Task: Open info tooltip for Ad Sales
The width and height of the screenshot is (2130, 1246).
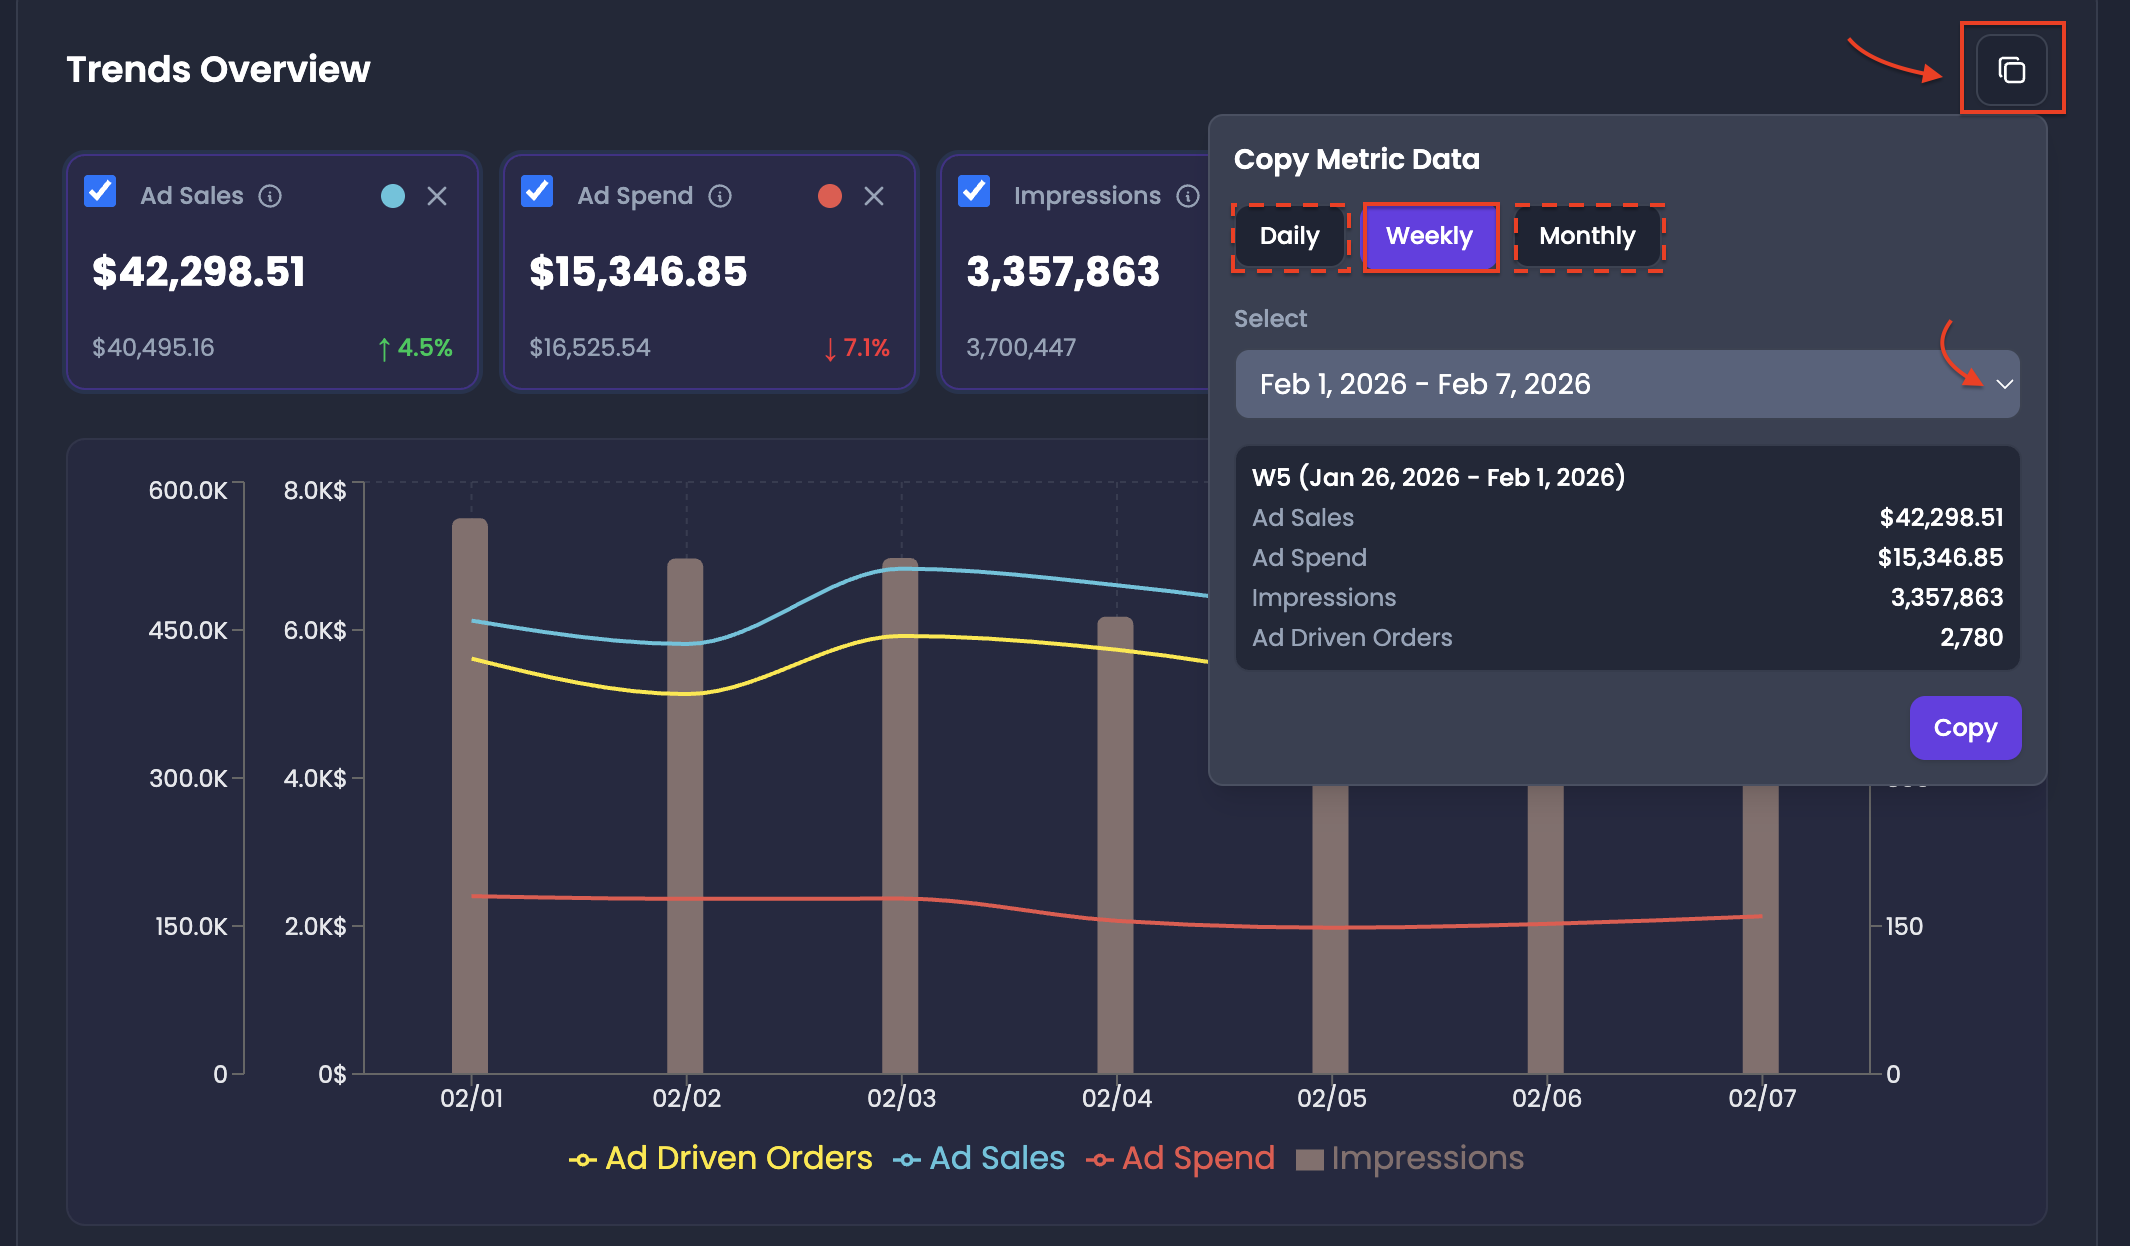Action: pos(270,196)
